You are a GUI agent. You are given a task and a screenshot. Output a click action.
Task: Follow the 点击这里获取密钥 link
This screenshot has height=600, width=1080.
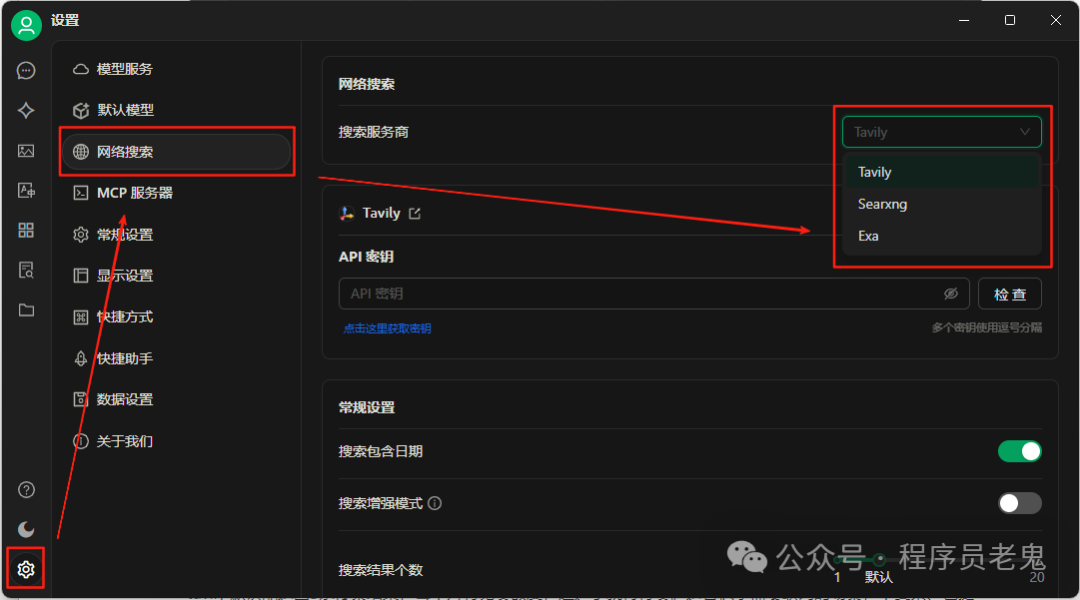click(387, 329)
